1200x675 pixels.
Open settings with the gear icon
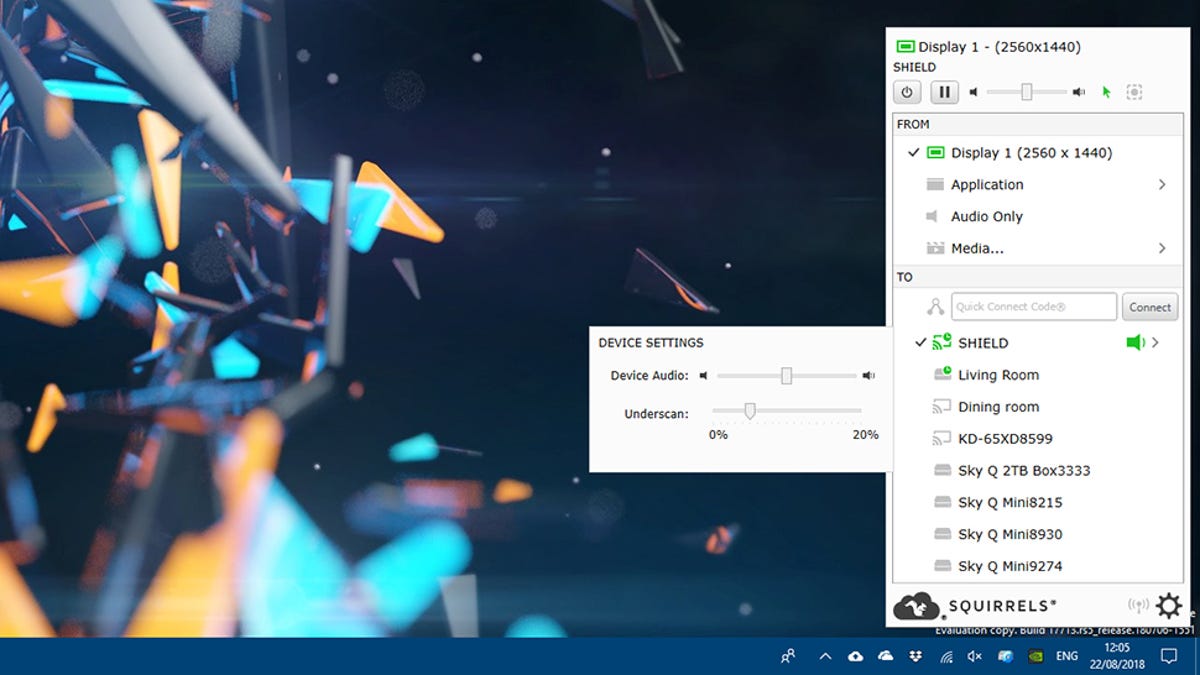pyautogui.click(x=1168, y=605)
